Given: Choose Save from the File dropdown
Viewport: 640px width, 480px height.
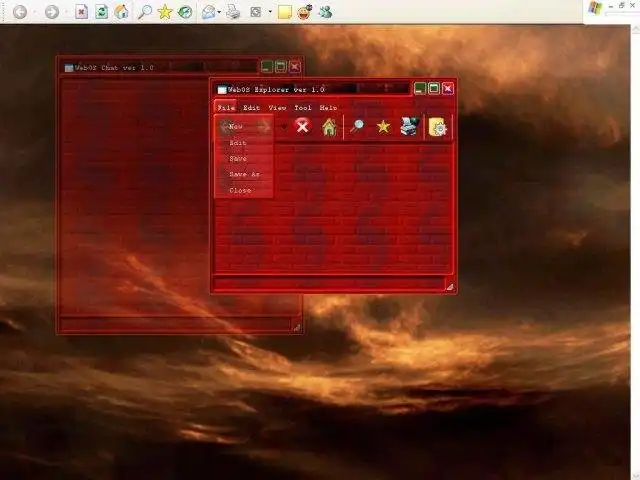Looking at the screenshot, I should (x=244, y=159).
